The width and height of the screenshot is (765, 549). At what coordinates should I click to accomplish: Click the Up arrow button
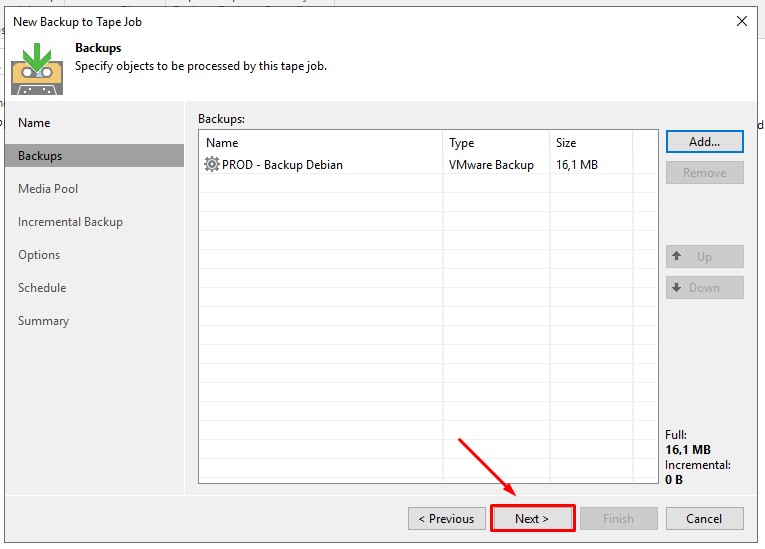coord(704,256)
